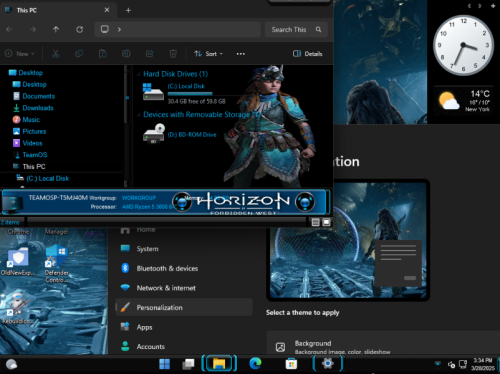Viewport: 500px width, 374px height.
Task: Open the See more ellipsis menu
Action: (x=241, y=54)
